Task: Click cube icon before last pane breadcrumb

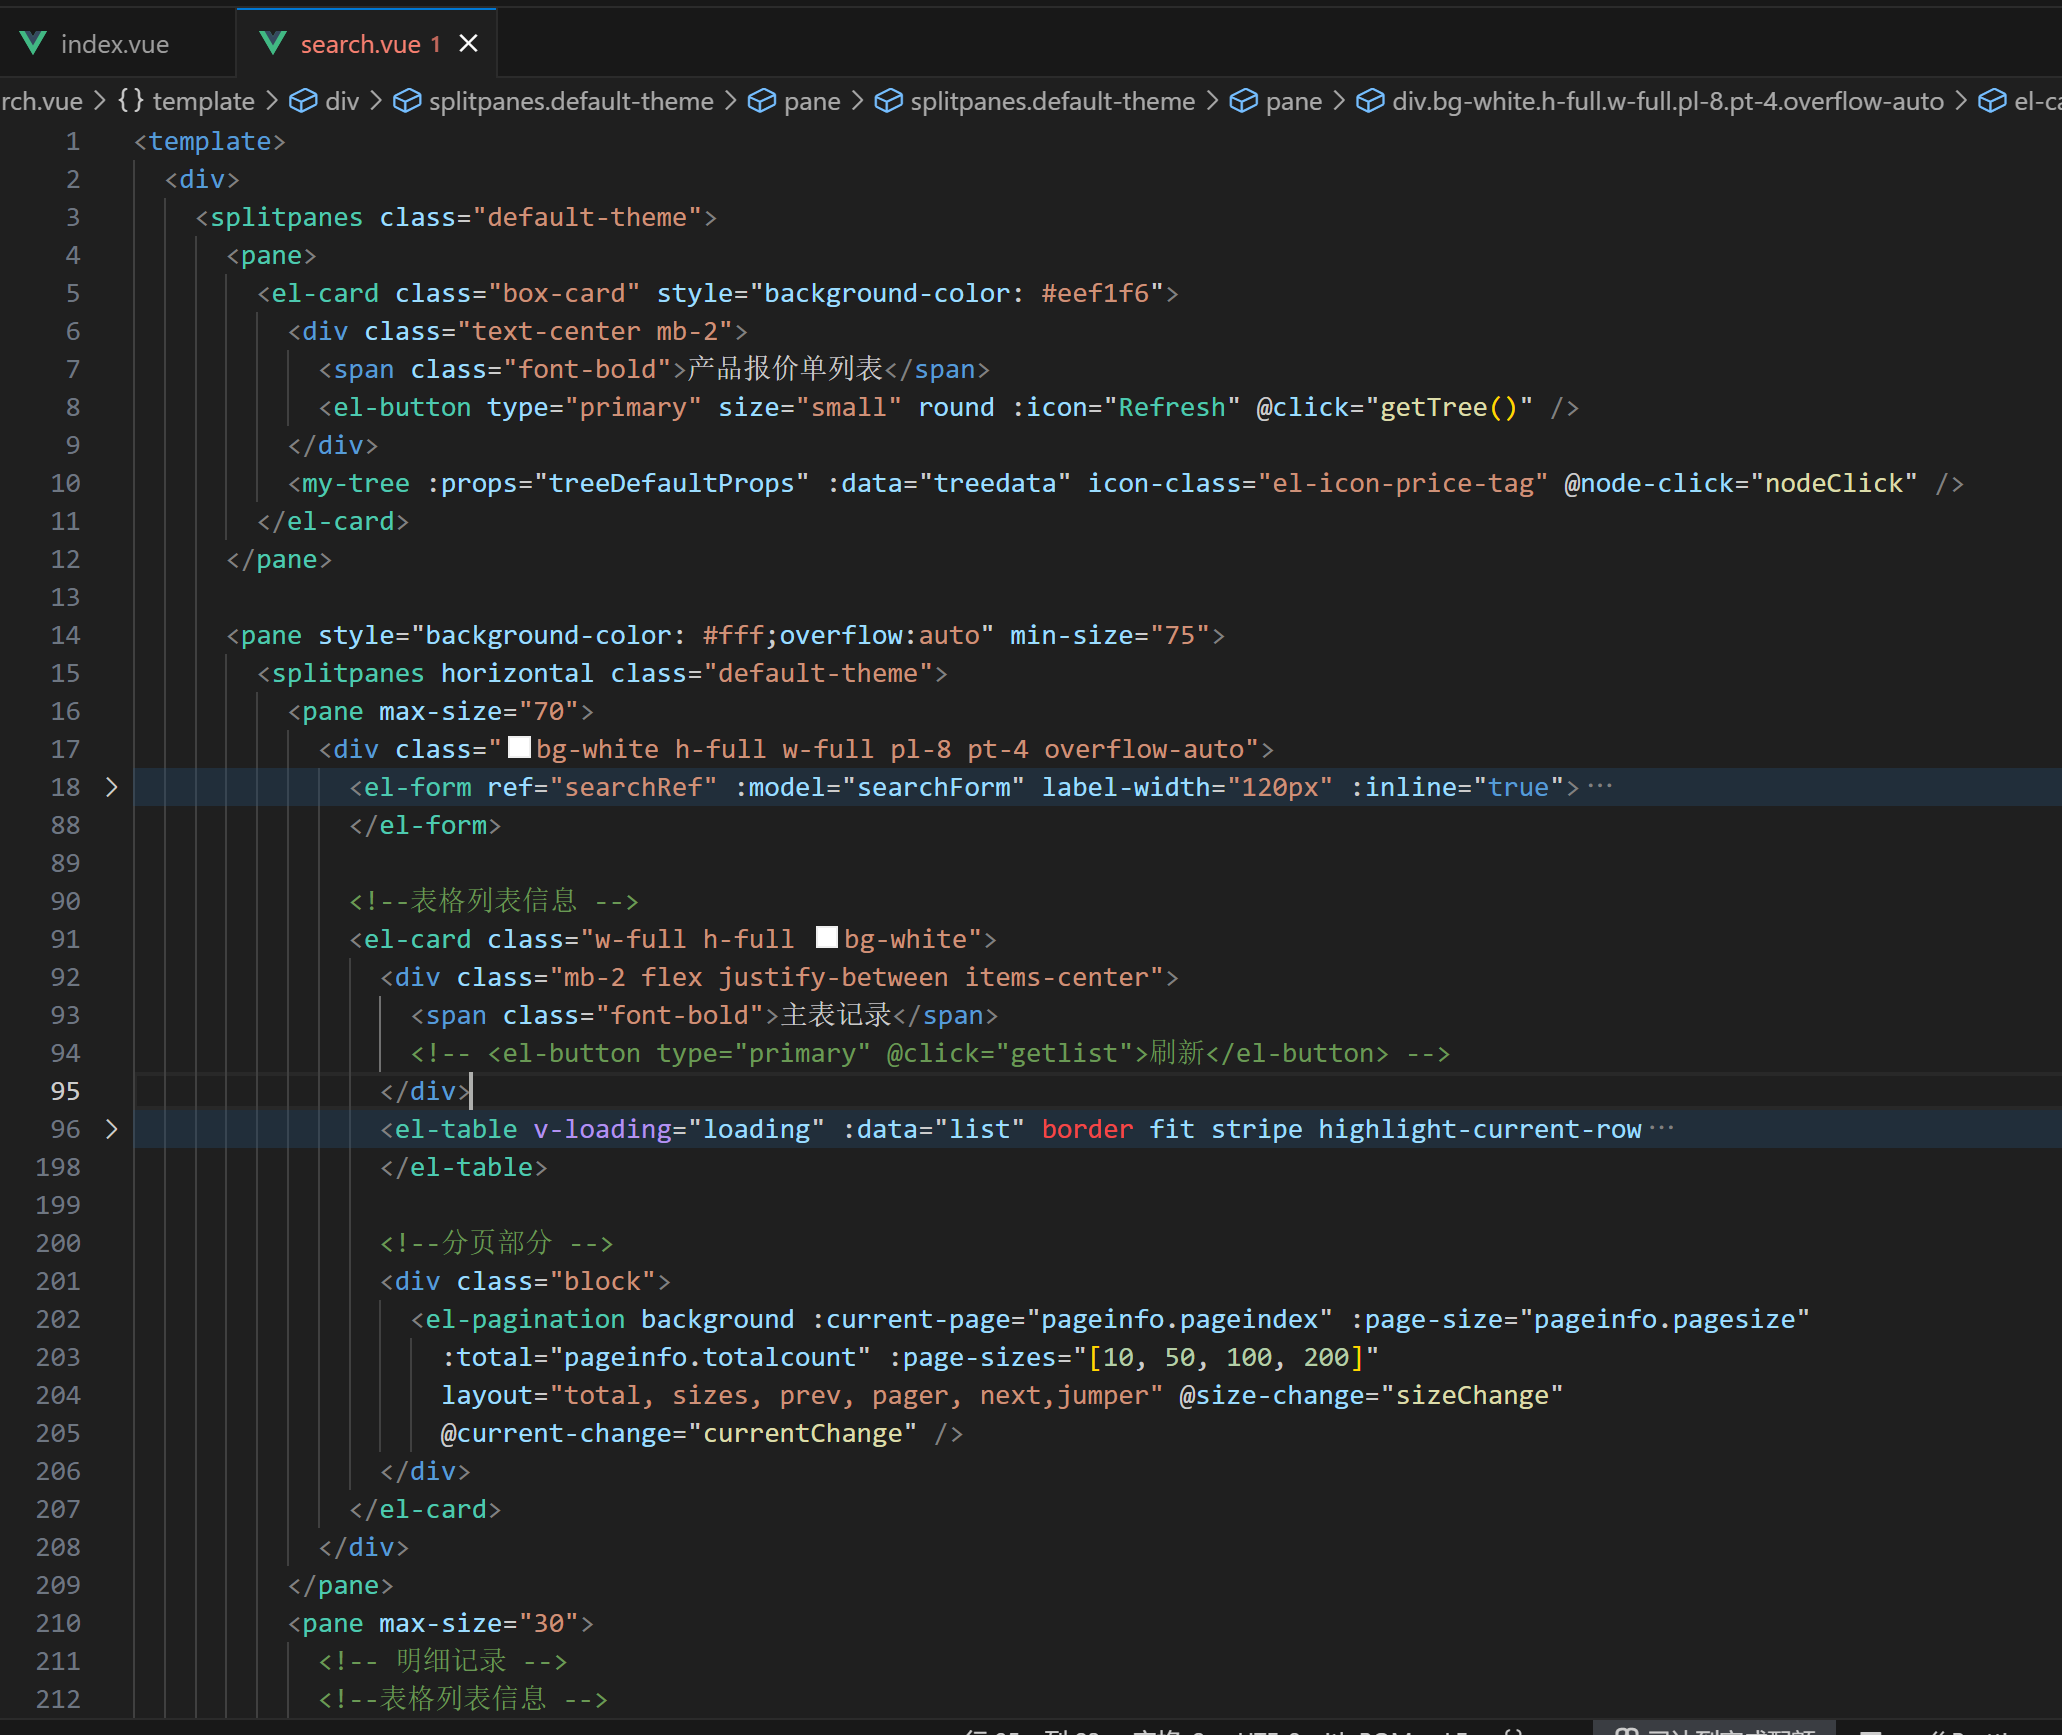Action: 1243,101
